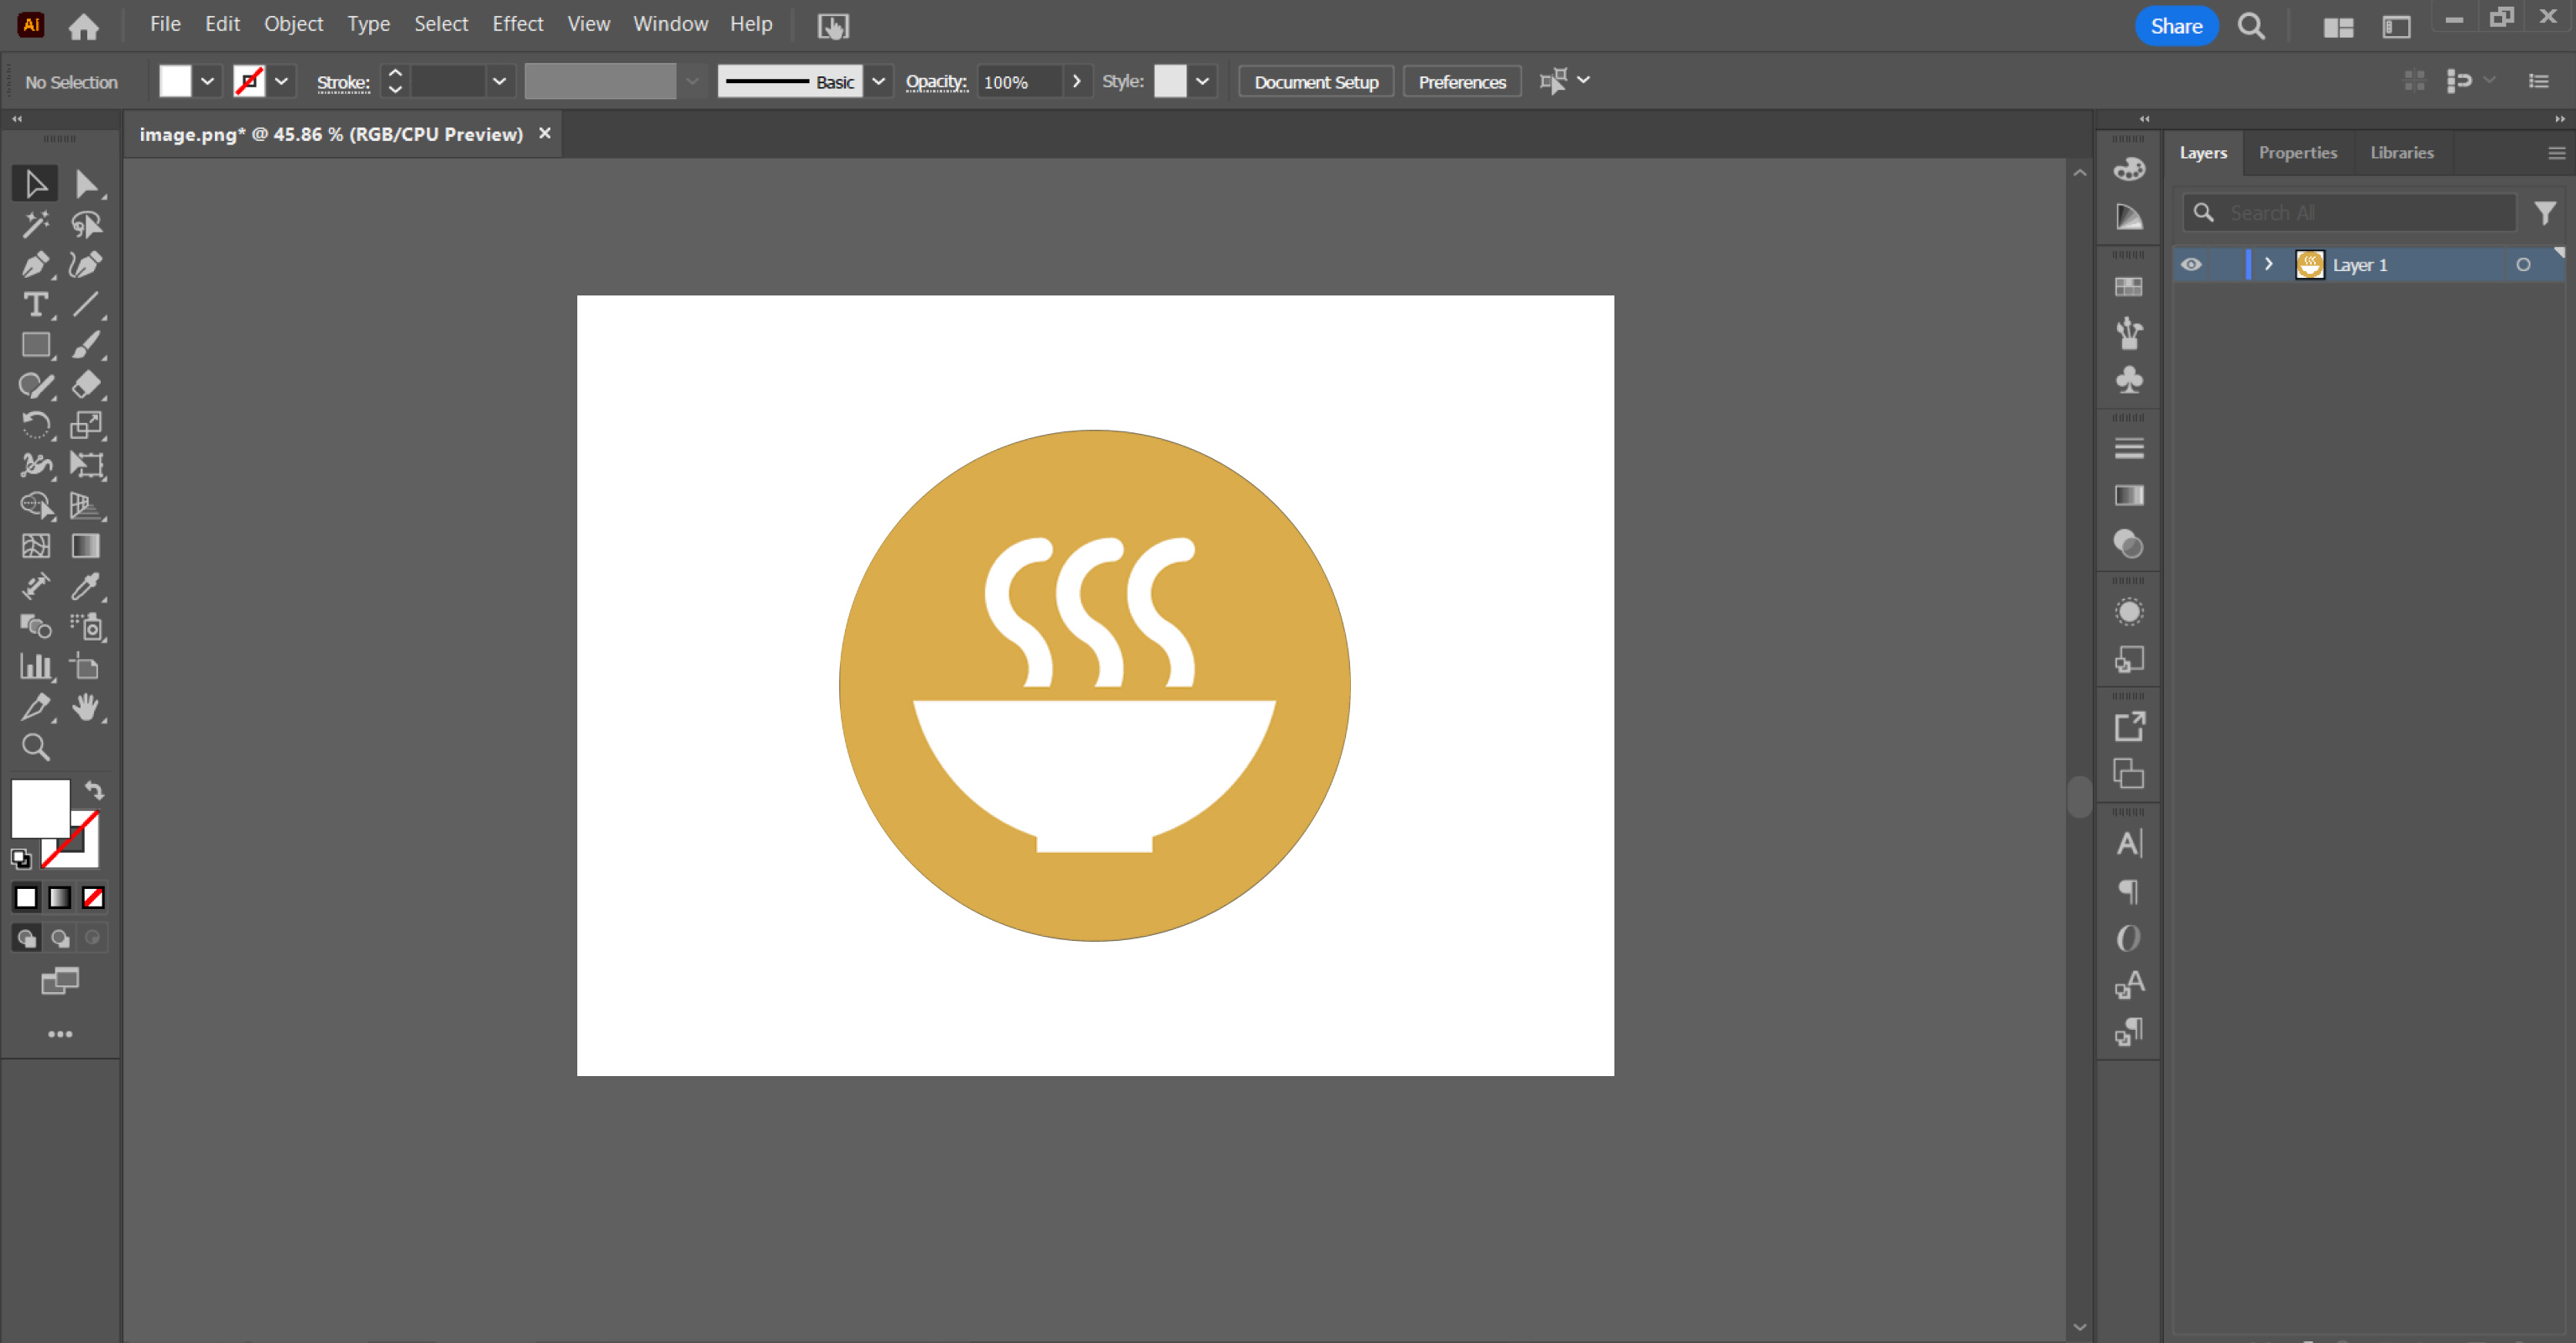This screenshot has width=2576, height=1343.
Task: Select the Zoom tool
Action: [34, 746]
